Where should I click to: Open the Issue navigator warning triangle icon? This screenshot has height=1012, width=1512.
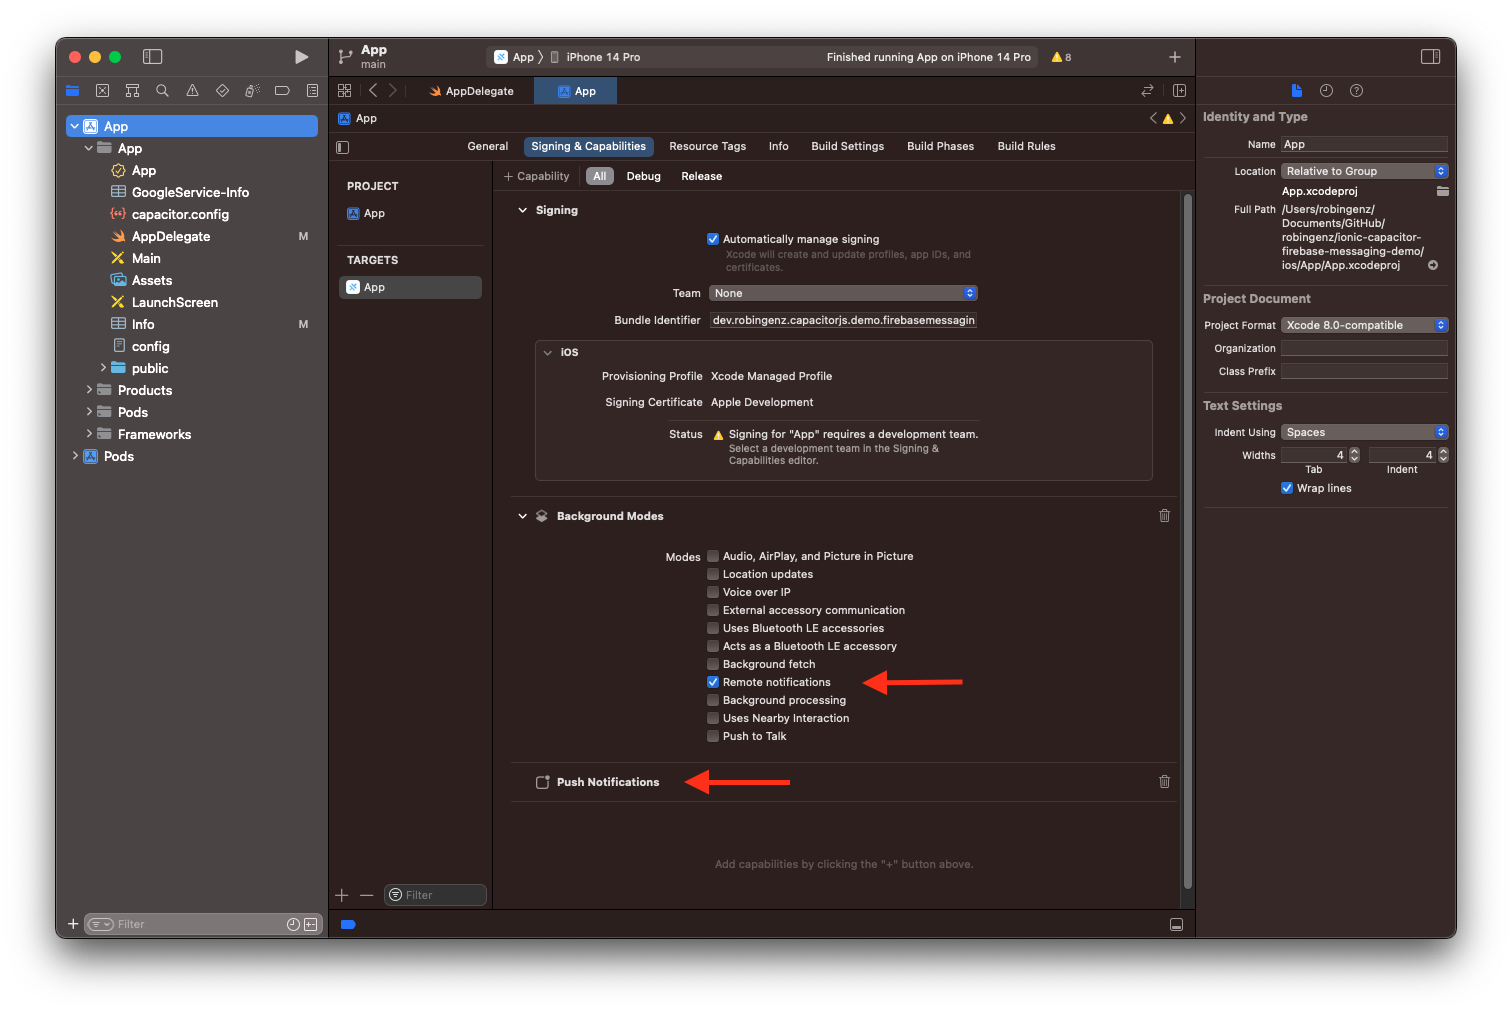point(192,90)
